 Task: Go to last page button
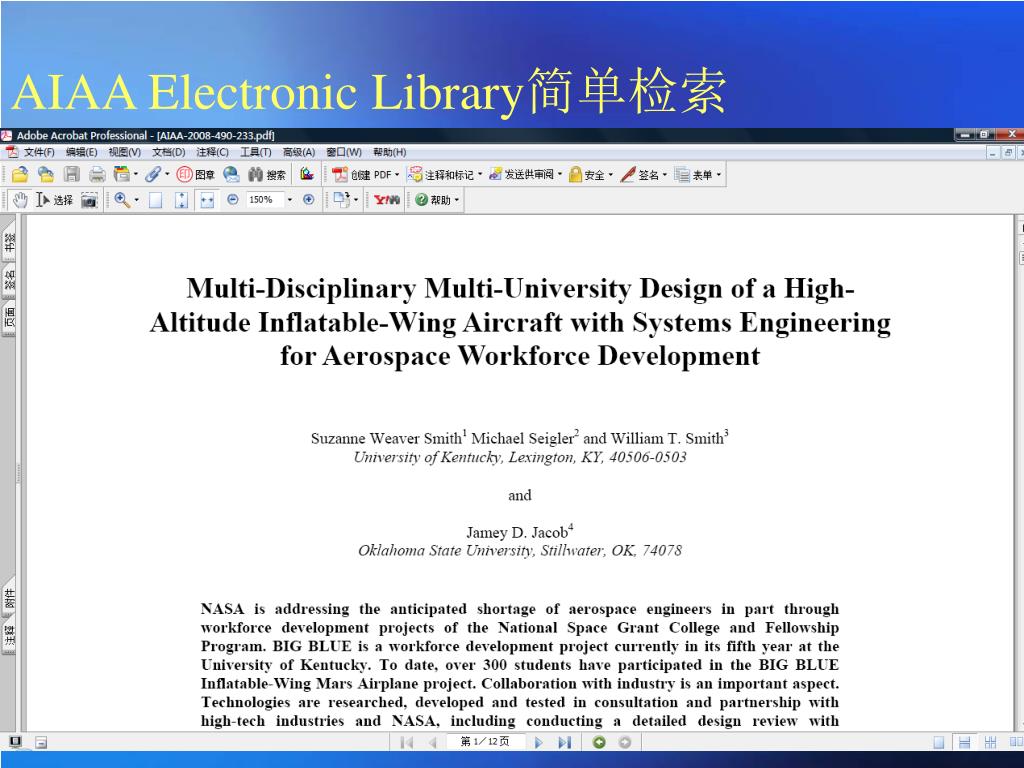[565, 743]
